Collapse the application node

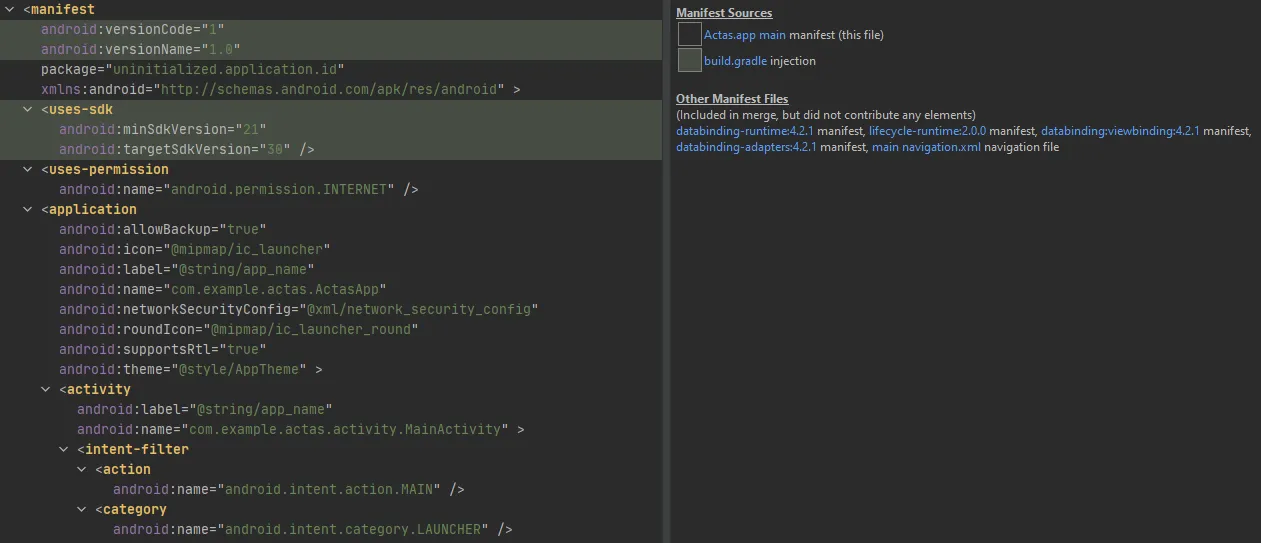pos(29,210)
